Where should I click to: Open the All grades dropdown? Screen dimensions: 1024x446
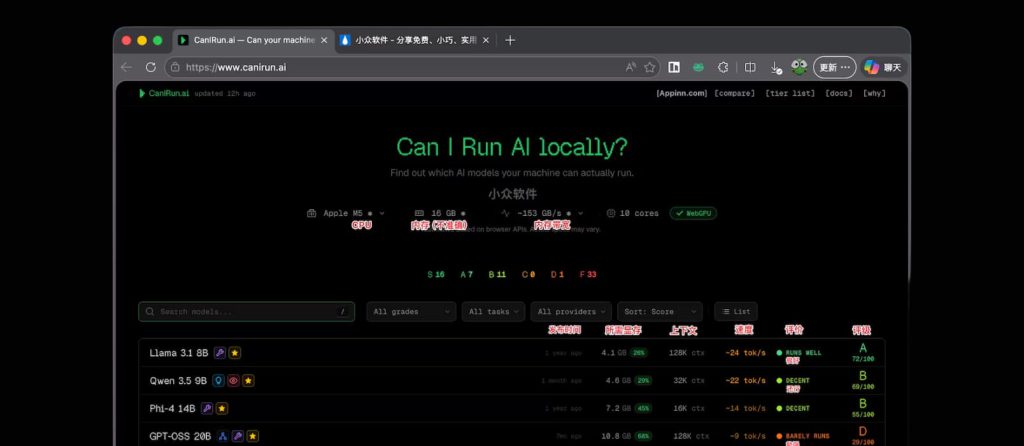click(410, 312)
